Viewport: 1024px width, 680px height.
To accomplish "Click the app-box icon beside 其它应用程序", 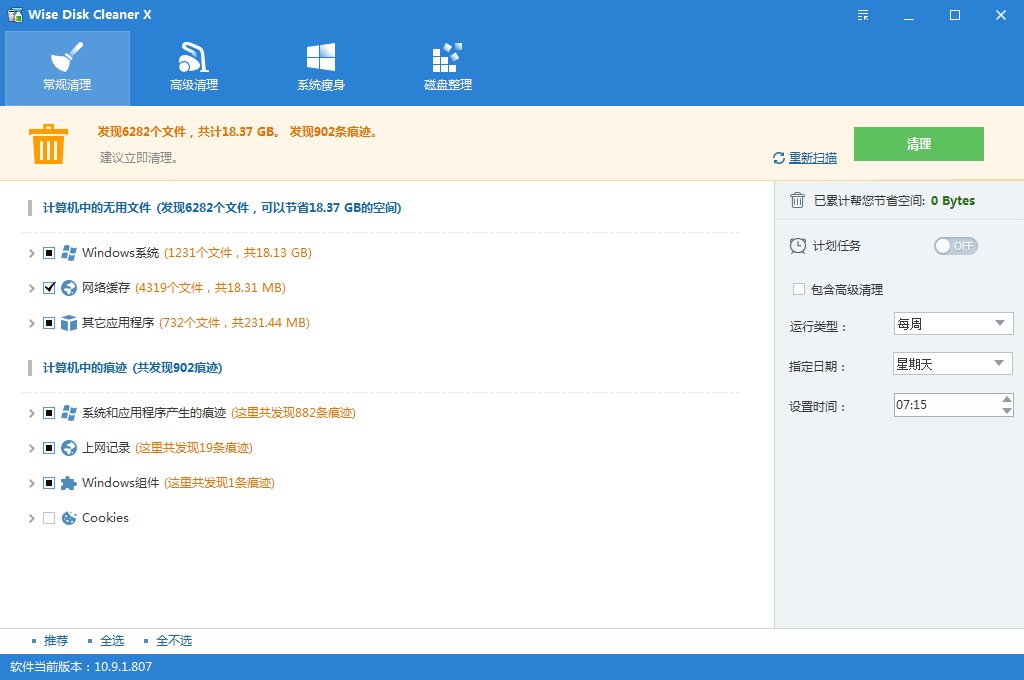I will (68, 323).
